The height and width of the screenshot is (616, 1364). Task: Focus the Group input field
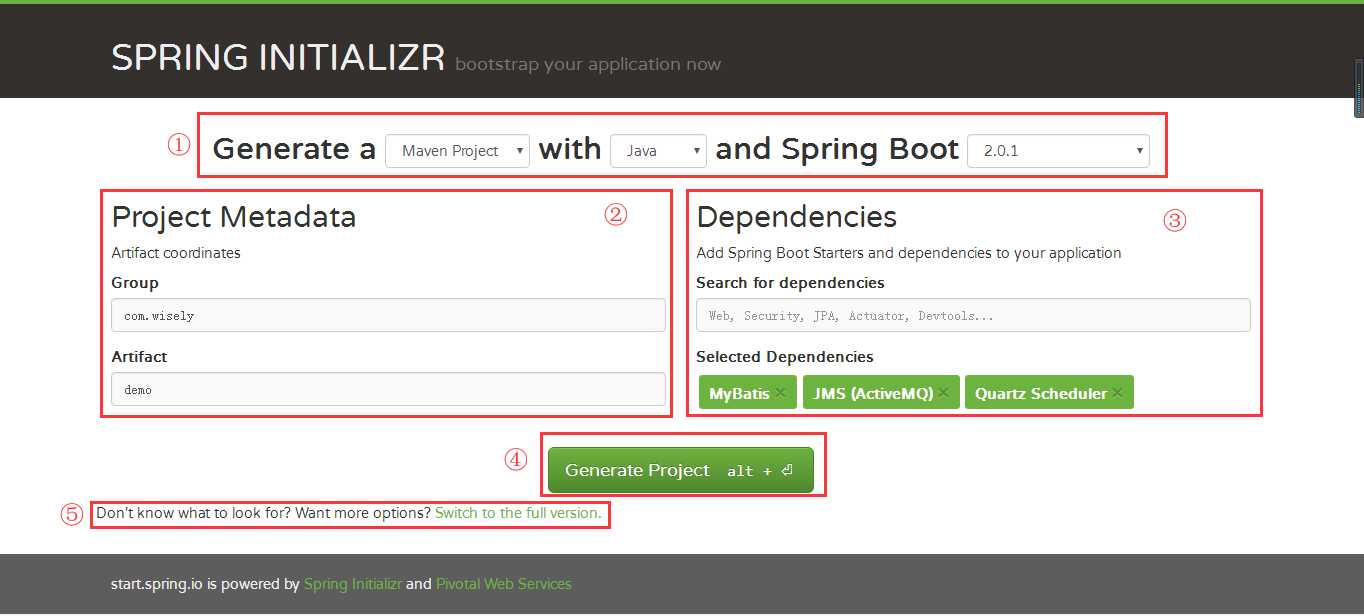(388, 315)
